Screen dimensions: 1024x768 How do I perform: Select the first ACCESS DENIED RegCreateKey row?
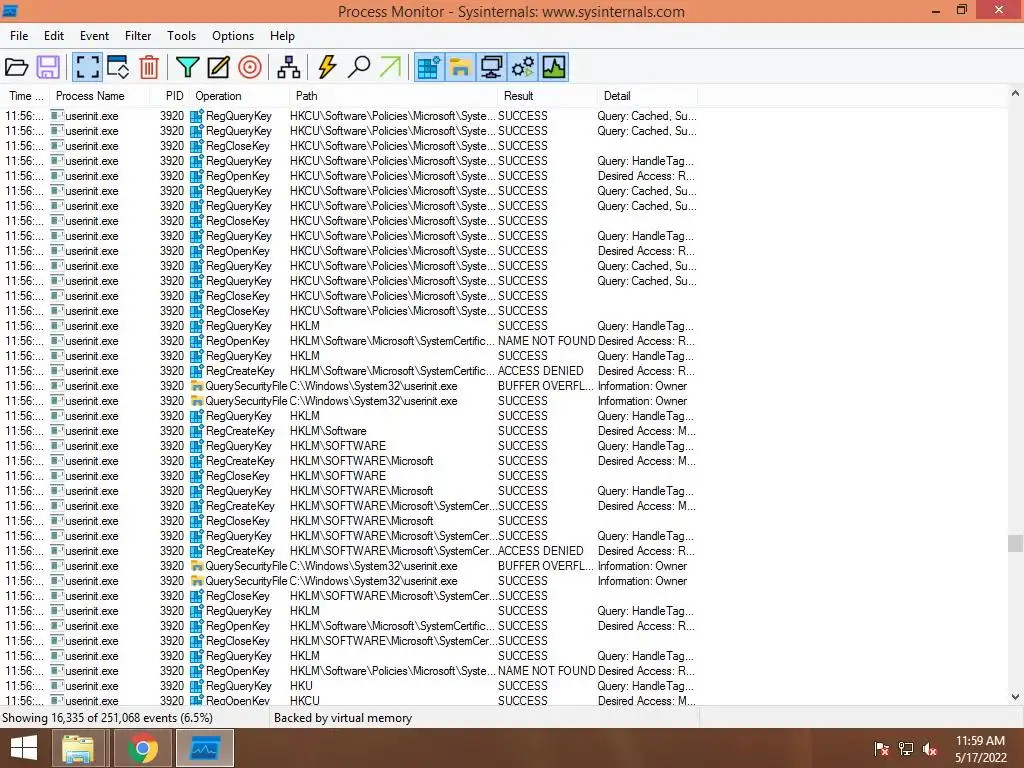pyautogui.click(x=351, y=371)
